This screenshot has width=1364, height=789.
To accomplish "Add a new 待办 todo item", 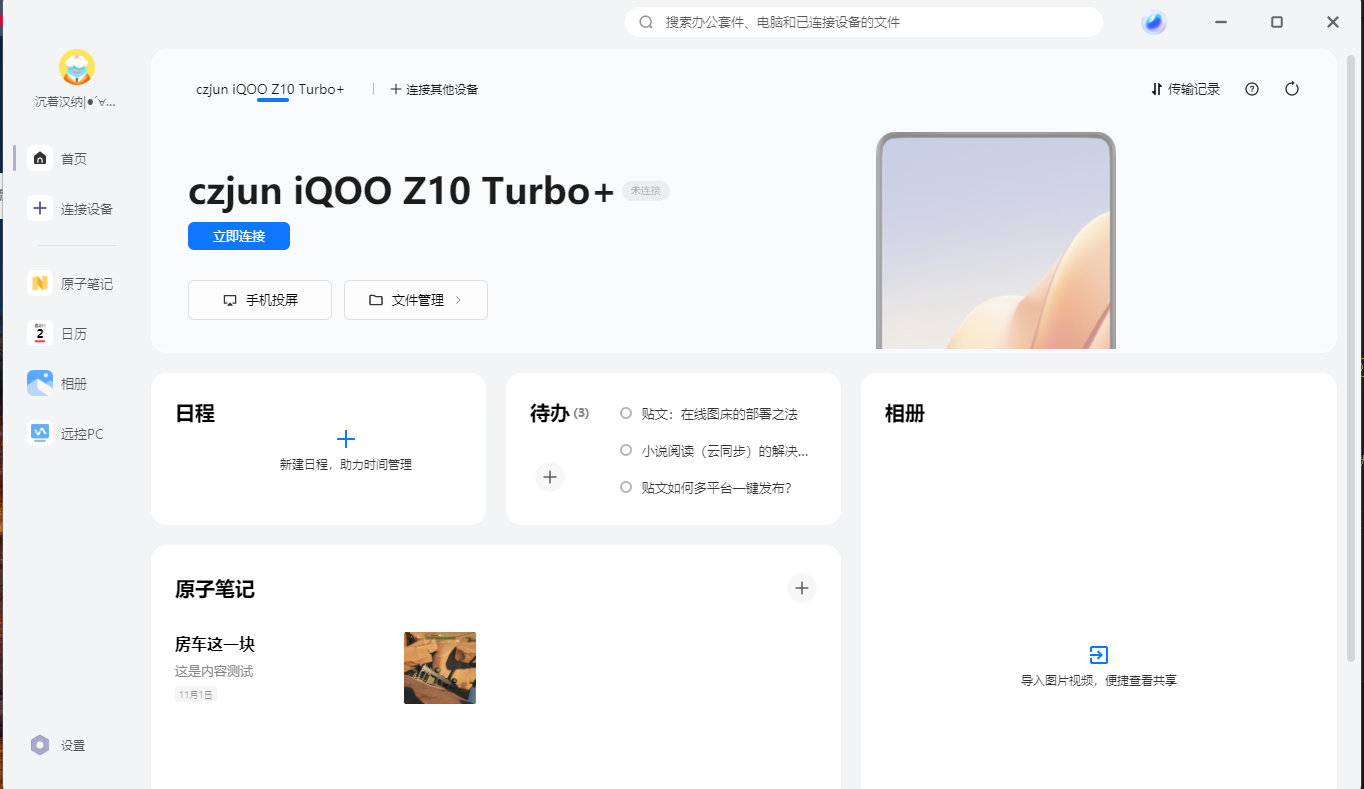I will pos(549,477).
